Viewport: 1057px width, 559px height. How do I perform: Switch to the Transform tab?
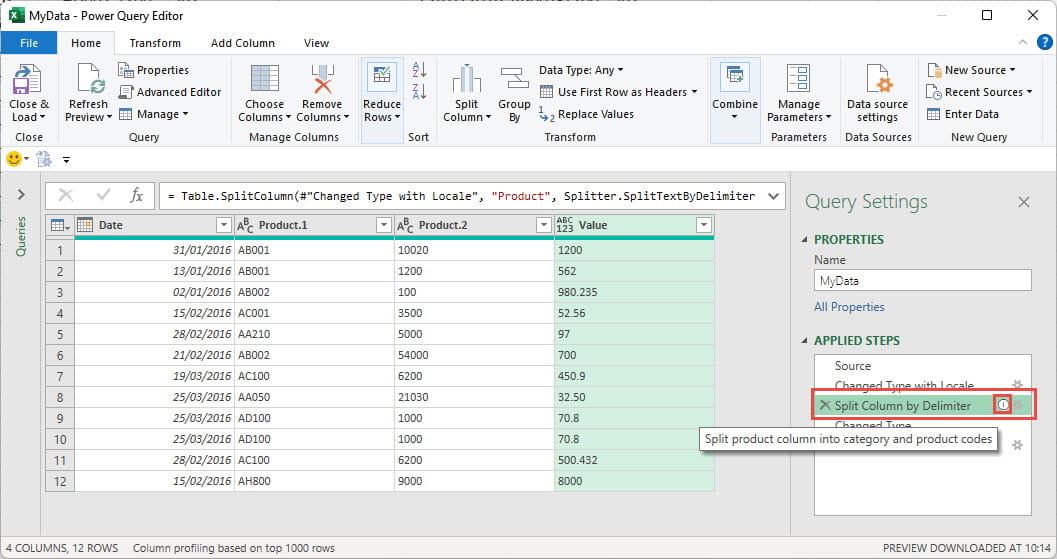tap(155, 43)
